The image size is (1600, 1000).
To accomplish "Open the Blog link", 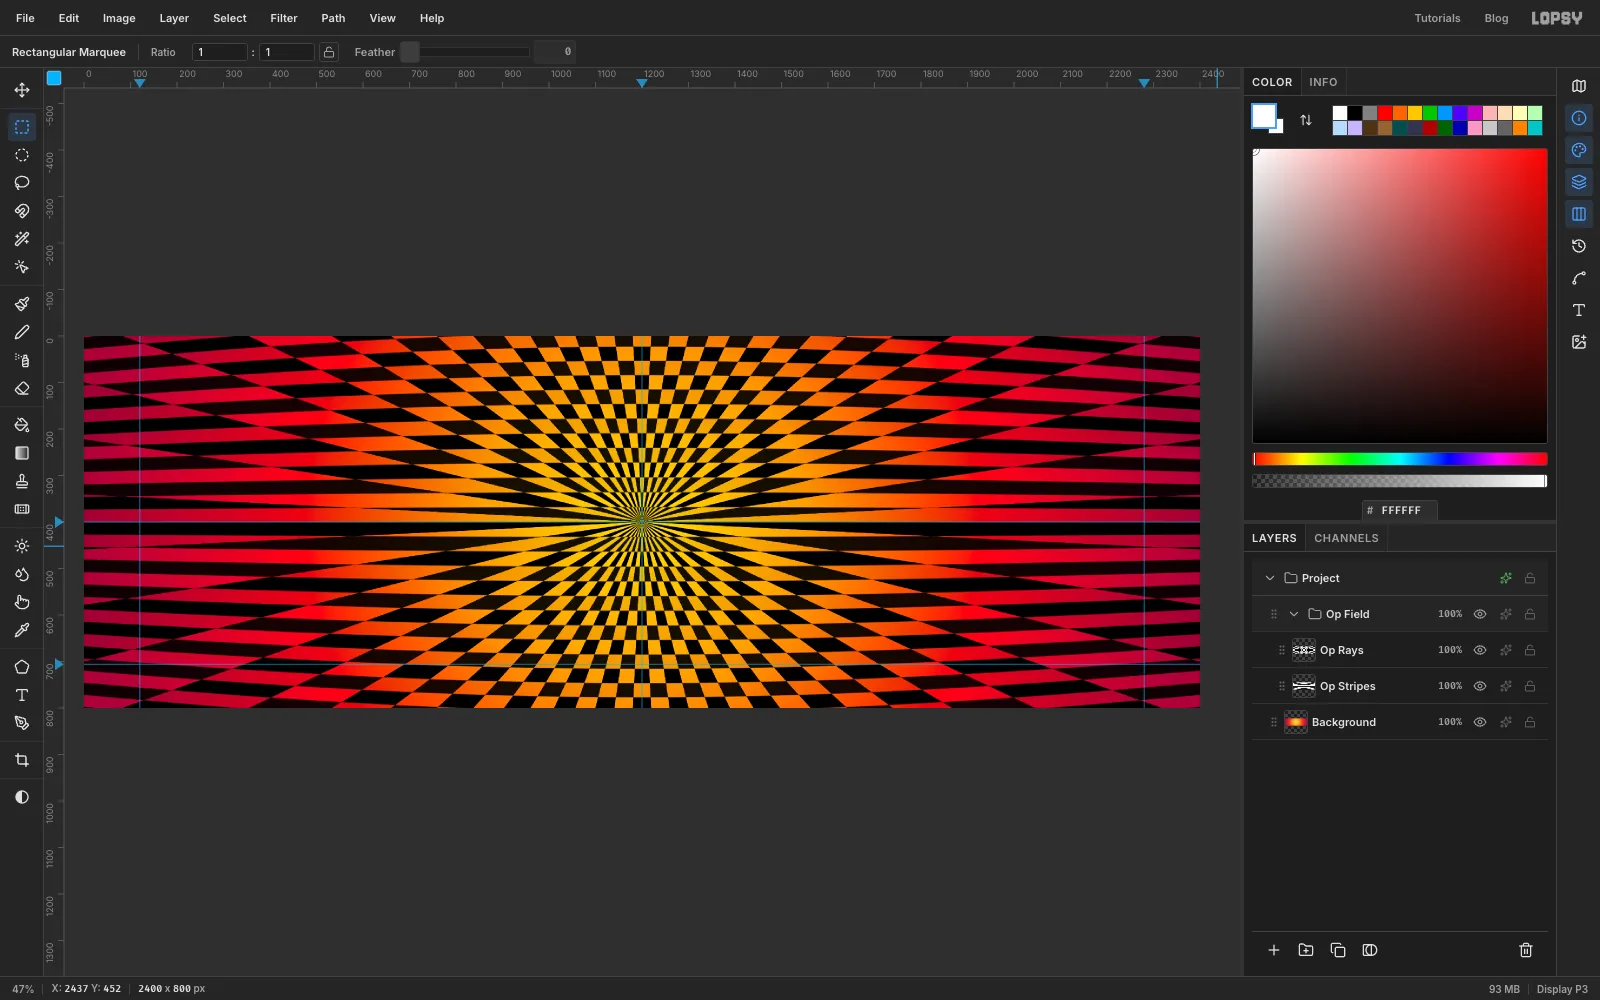I will (x=1496, y=18).
